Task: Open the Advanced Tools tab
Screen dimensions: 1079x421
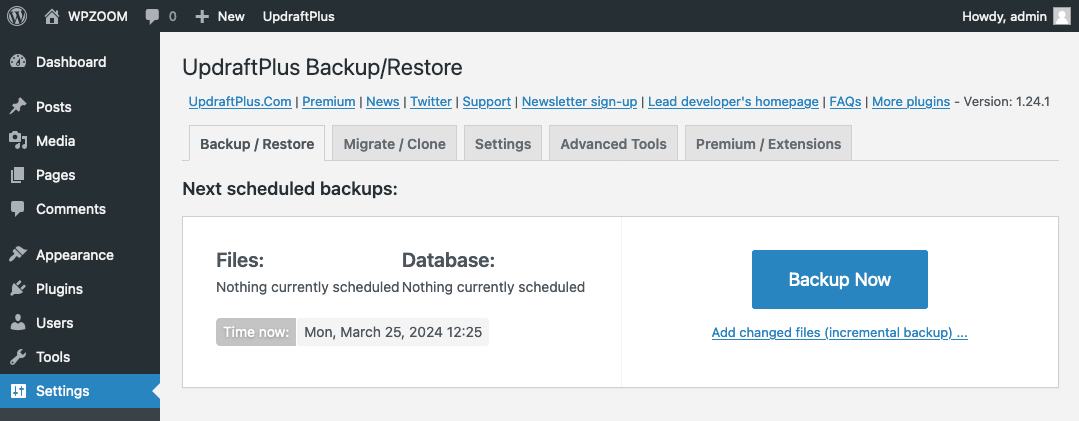Action: pos(613,144)
